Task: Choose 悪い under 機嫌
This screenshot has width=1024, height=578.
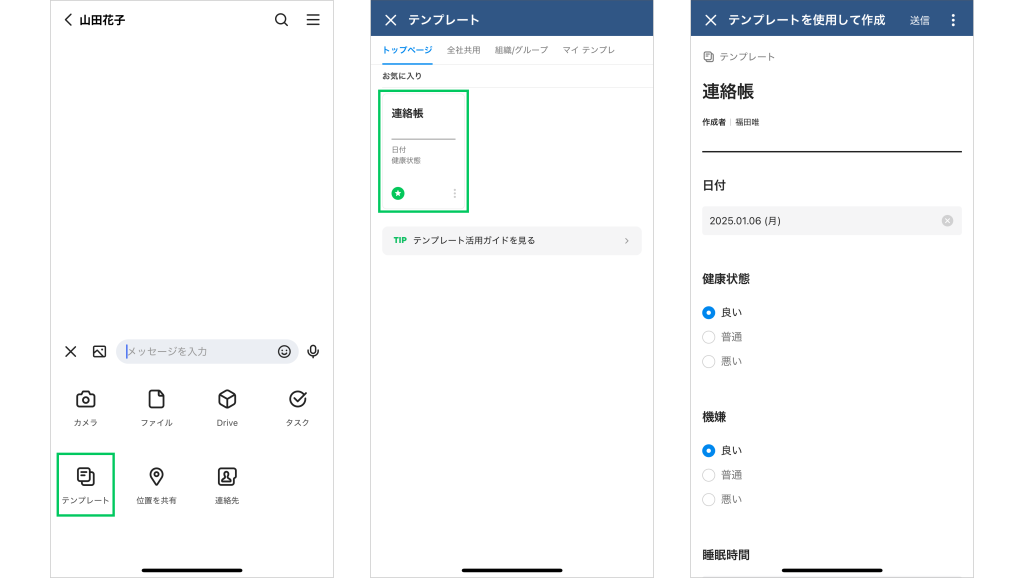Action: coord(708,498)
